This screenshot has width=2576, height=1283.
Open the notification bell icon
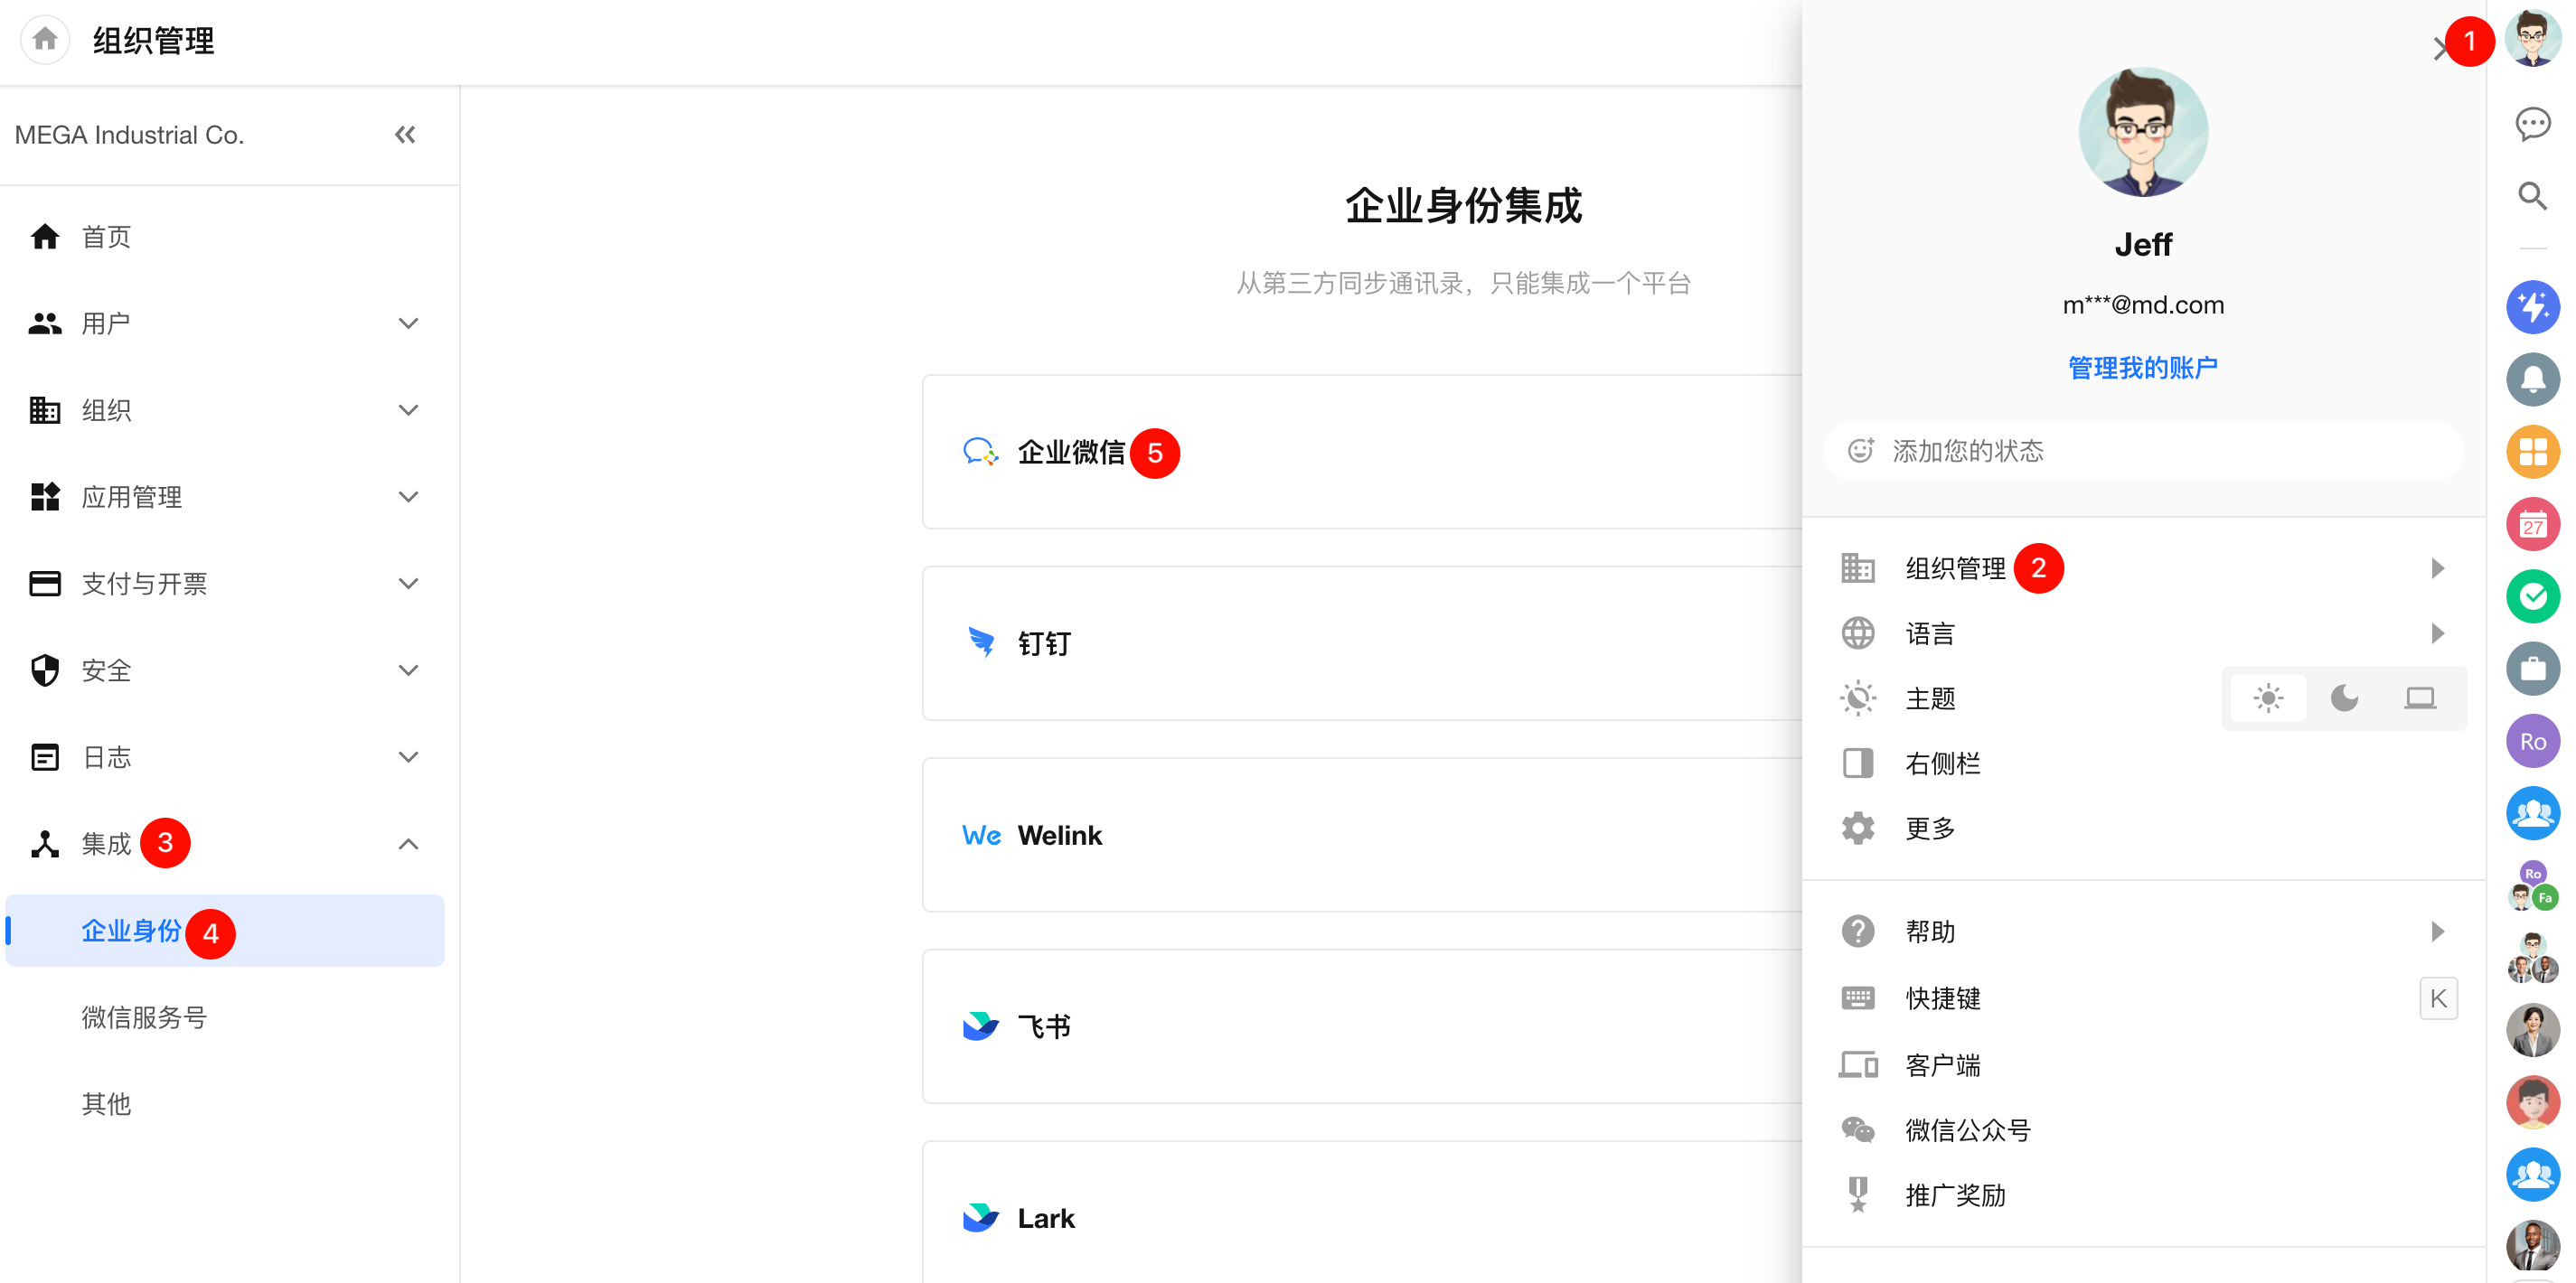point(2532,380)
